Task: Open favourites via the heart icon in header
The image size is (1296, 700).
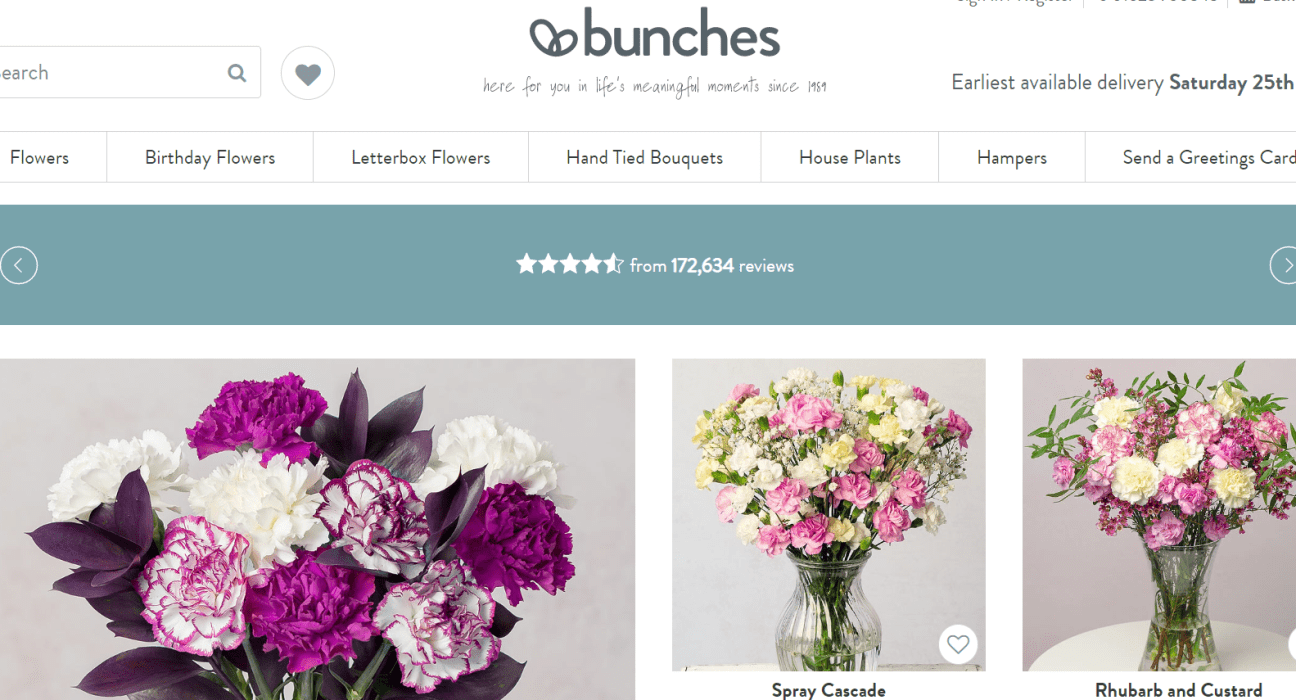Action: [x=308, y=73]
